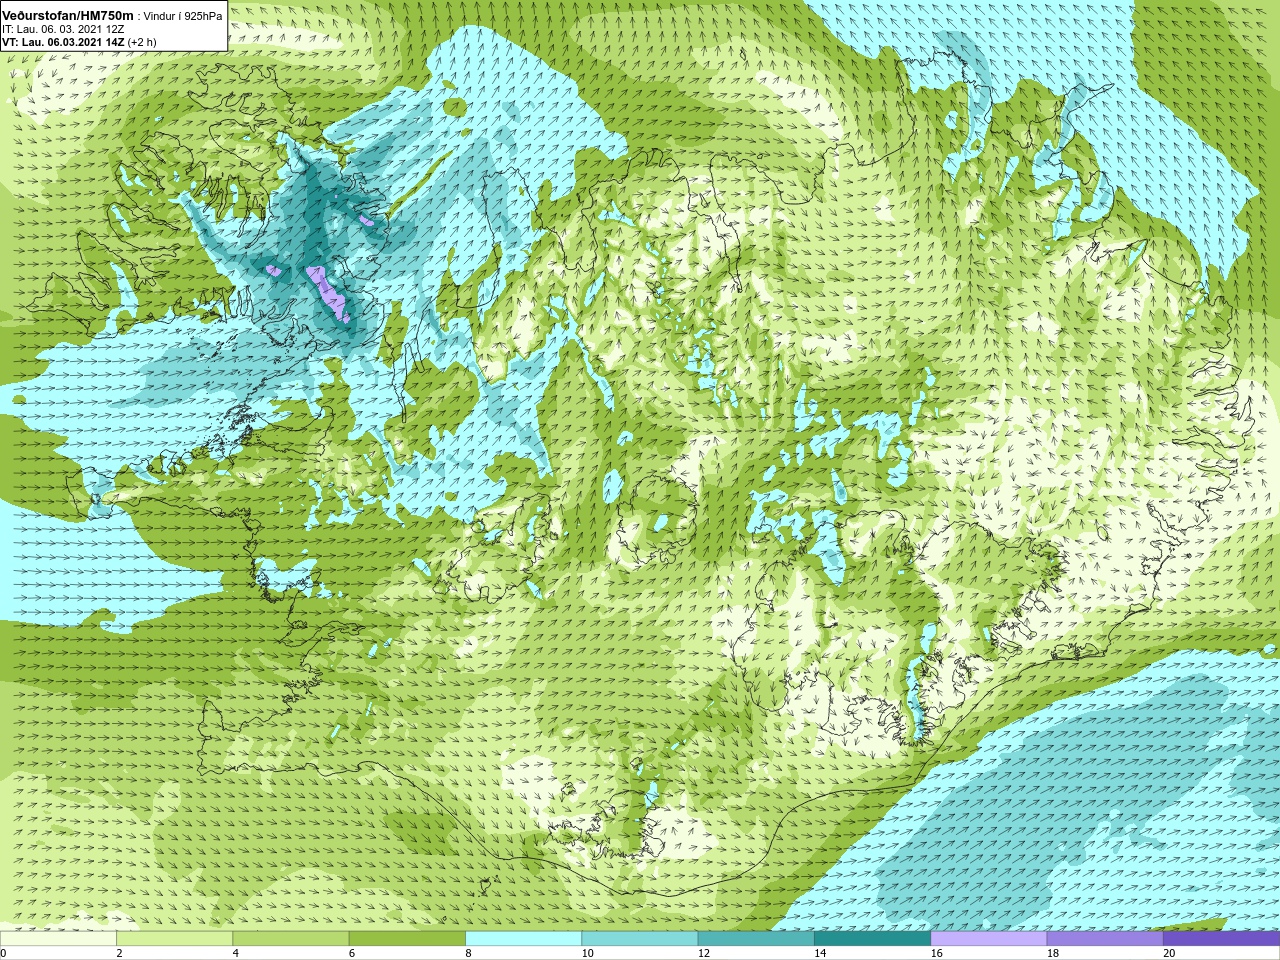Click the 10–12 turquoise legend swatch
Viewport: 1280px width, 960px height.
(640, 938)
